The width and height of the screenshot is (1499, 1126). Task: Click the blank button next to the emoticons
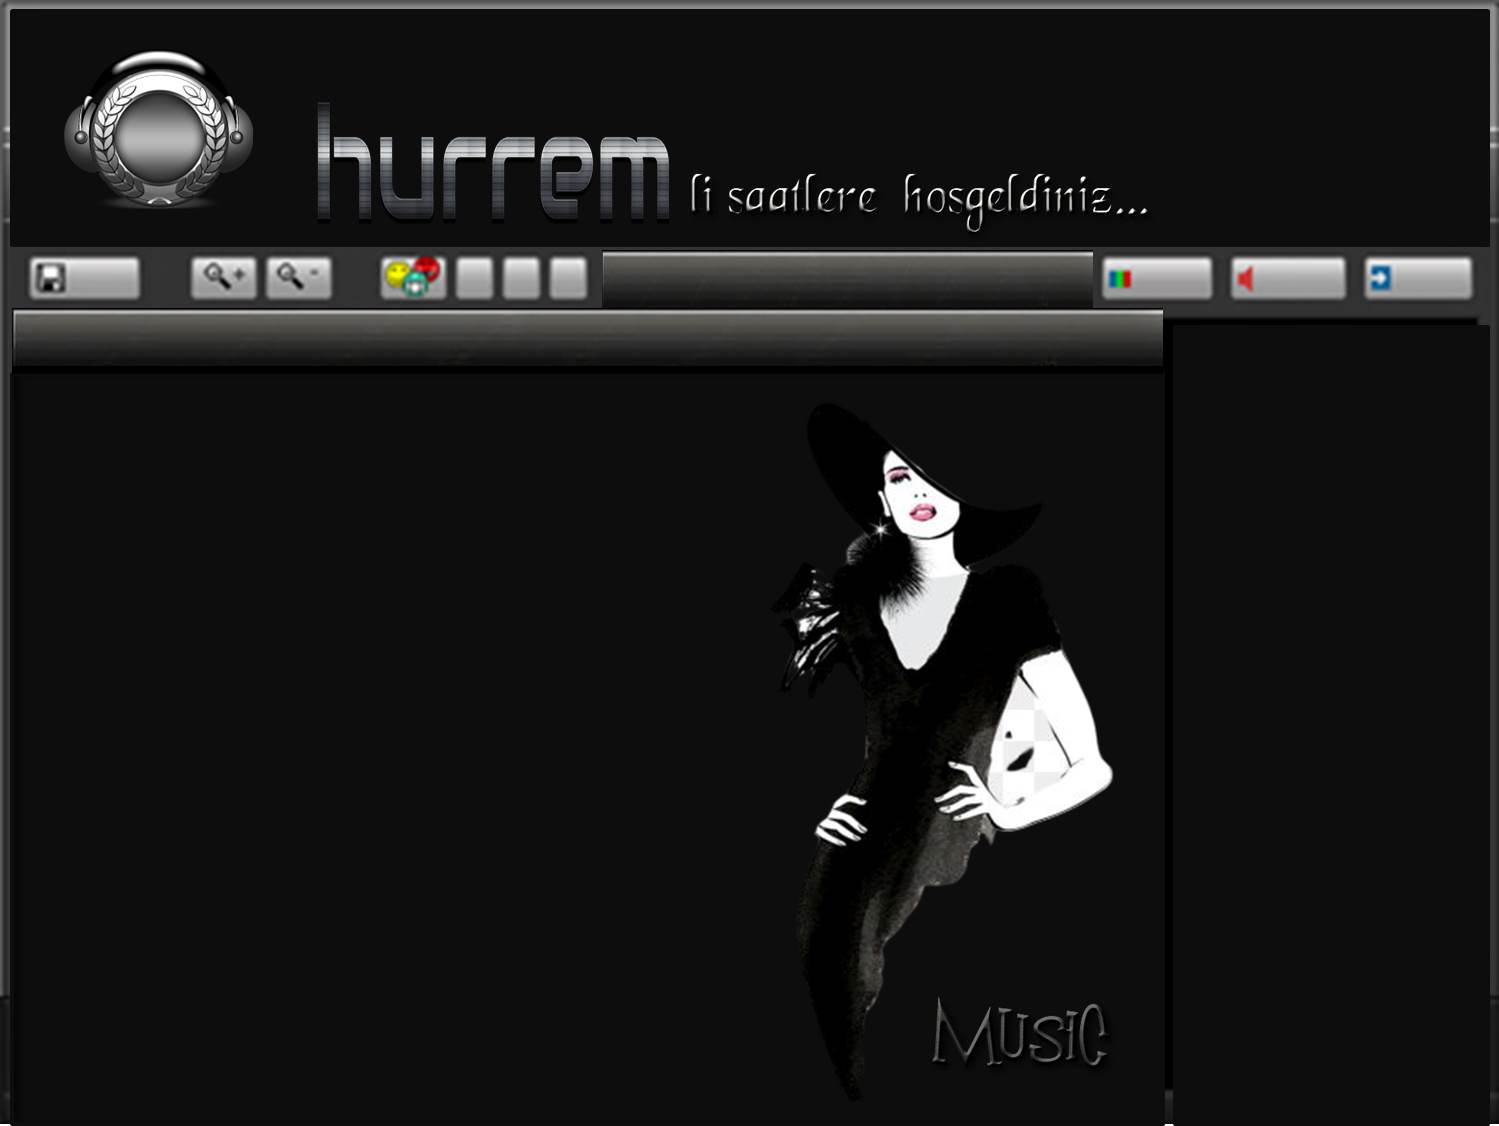(x=474, y=278)
